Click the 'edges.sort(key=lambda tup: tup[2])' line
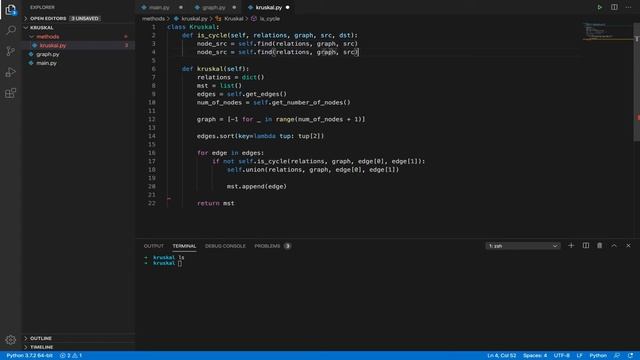Viewport: 640px width, 360px height. click(260, 136)
